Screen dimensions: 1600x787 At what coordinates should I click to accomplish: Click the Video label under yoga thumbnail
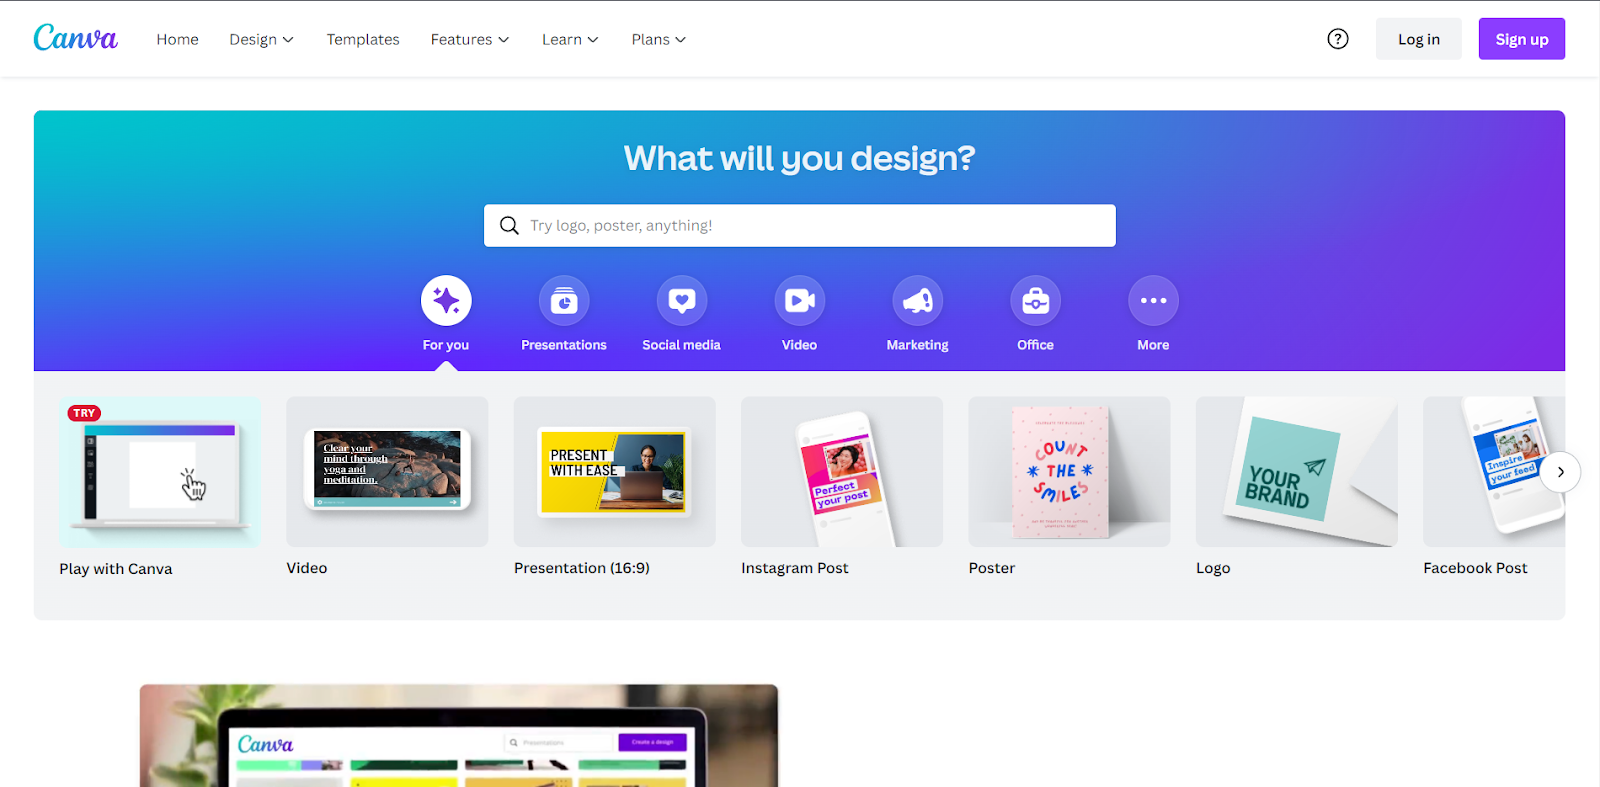(x=307, y=568)
